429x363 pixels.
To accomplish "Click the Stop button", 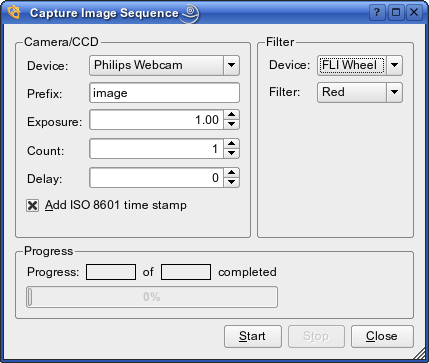I will [x=316, y=336].
